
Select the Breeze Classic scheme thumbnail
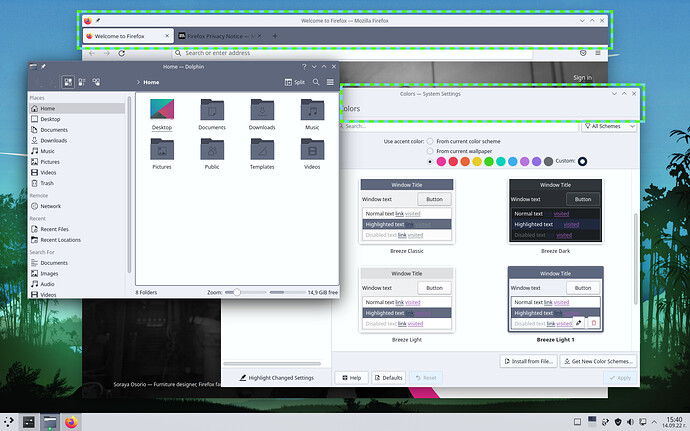click(x=407, y=210)
